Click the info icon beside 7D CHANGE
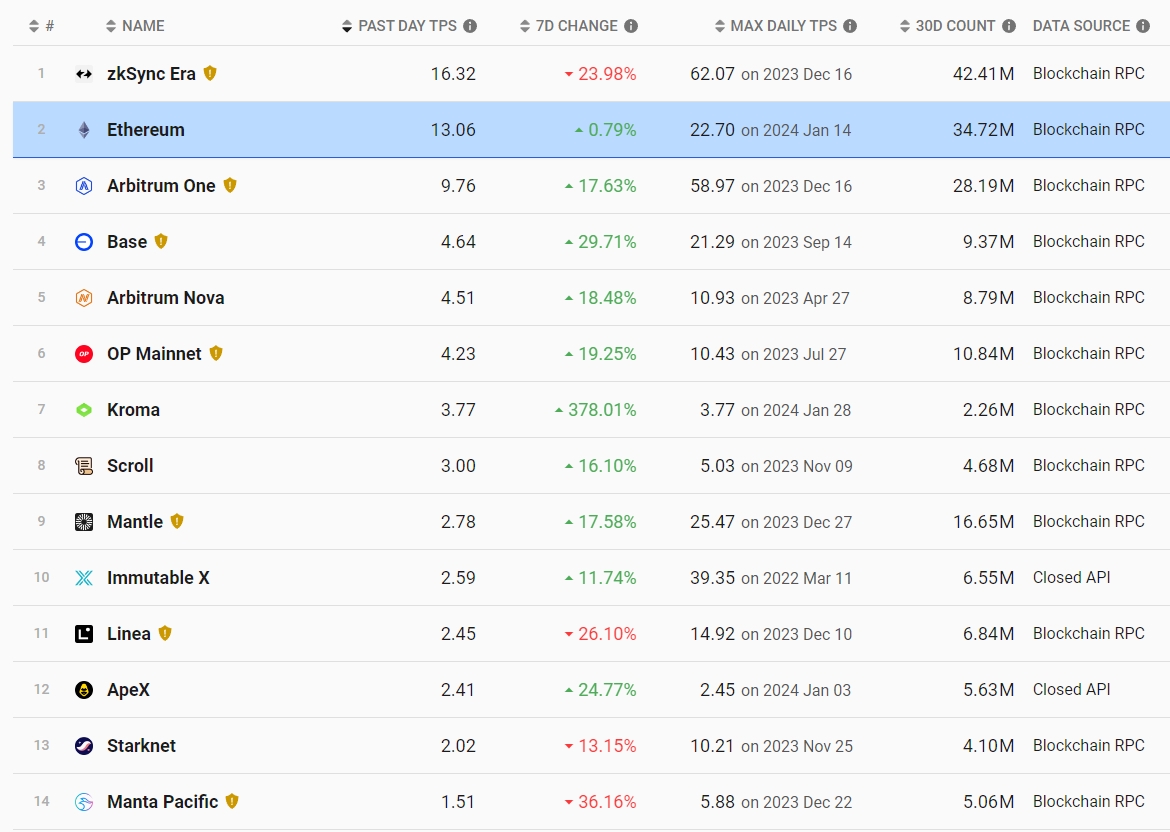 (631, 26)
